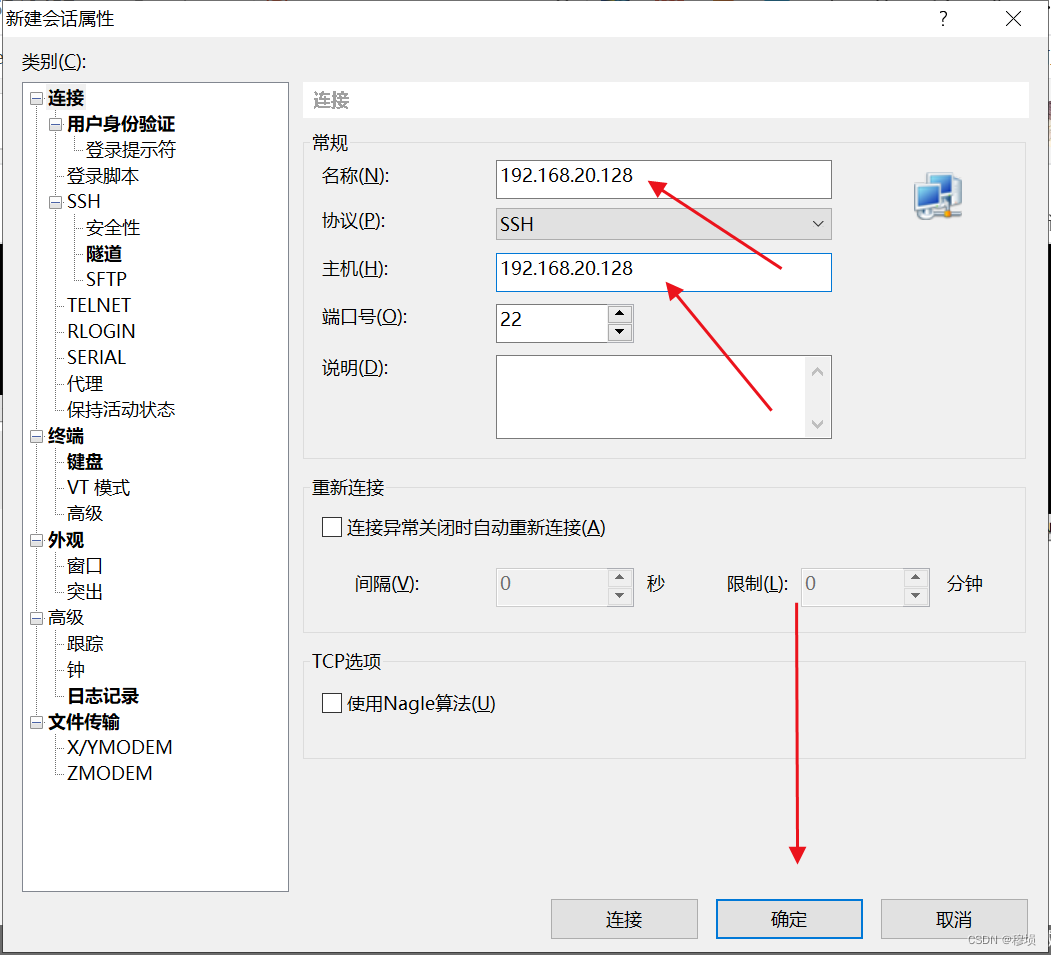The image size is (1051, 955).
Task: Open help via the question mark icon
Action: pos(942,18)
